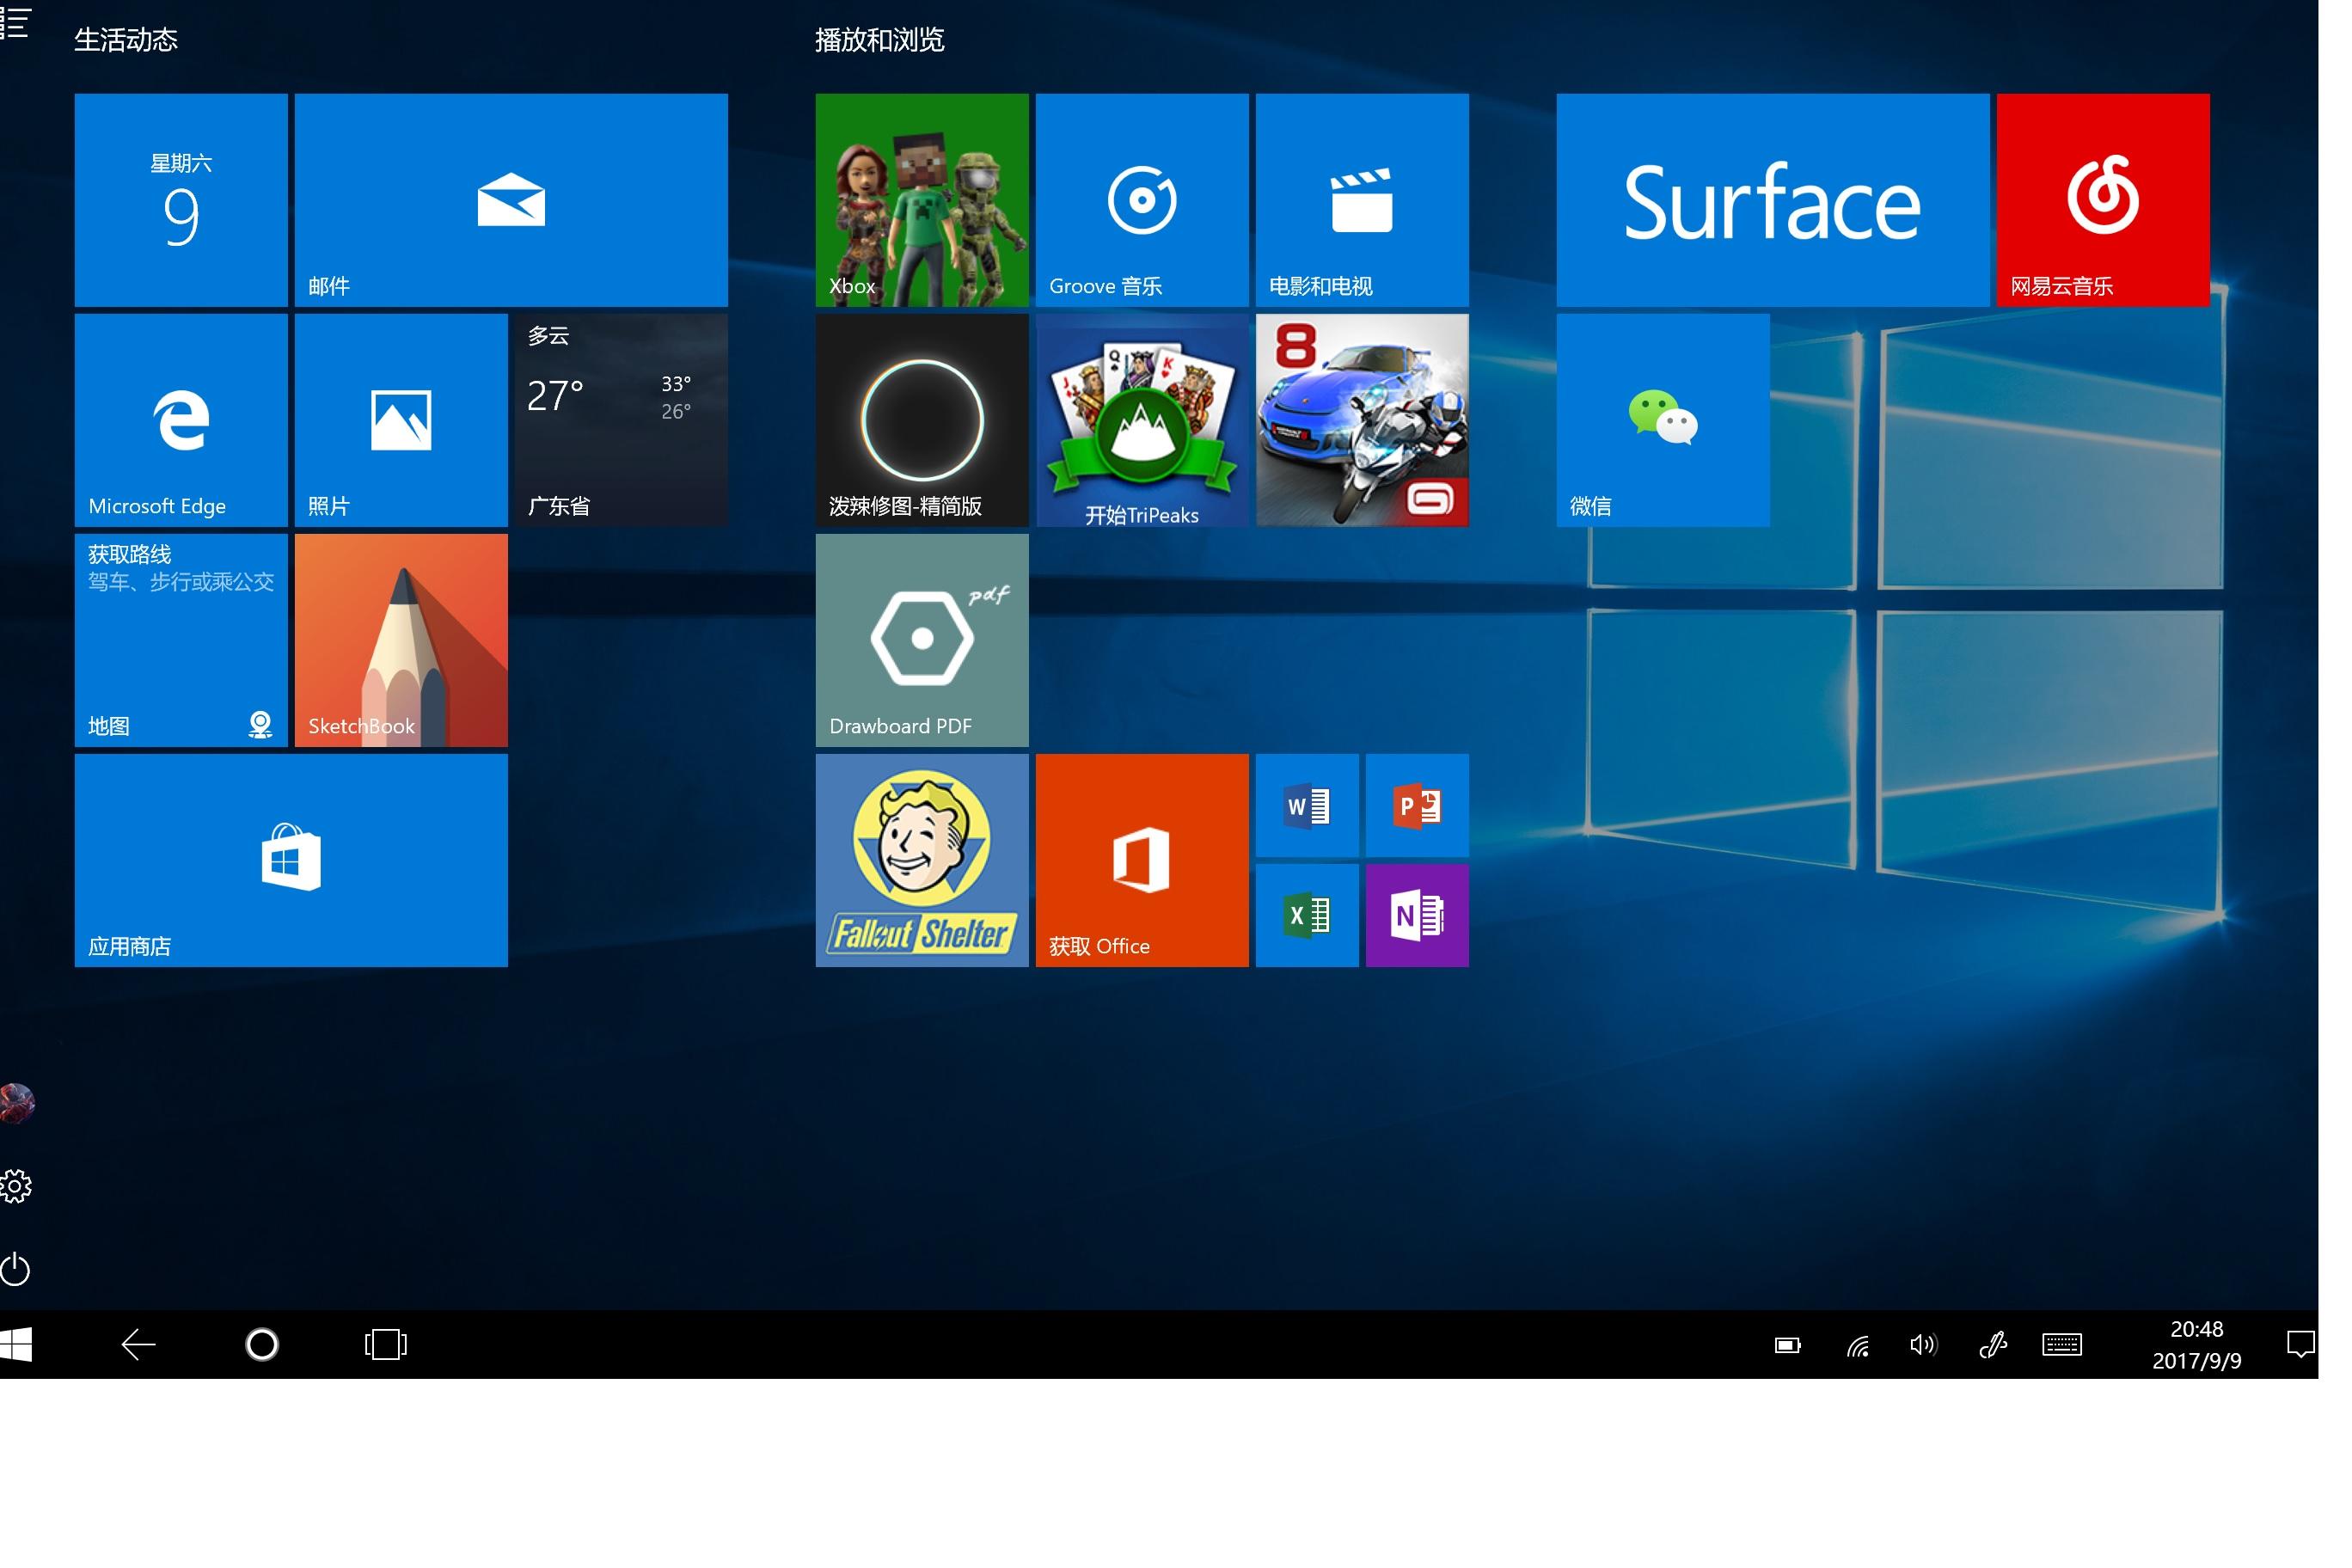Play Fallout Shelter
Image resolution: width=2352 pixels, height=1568 pixels.
point(921,860)
